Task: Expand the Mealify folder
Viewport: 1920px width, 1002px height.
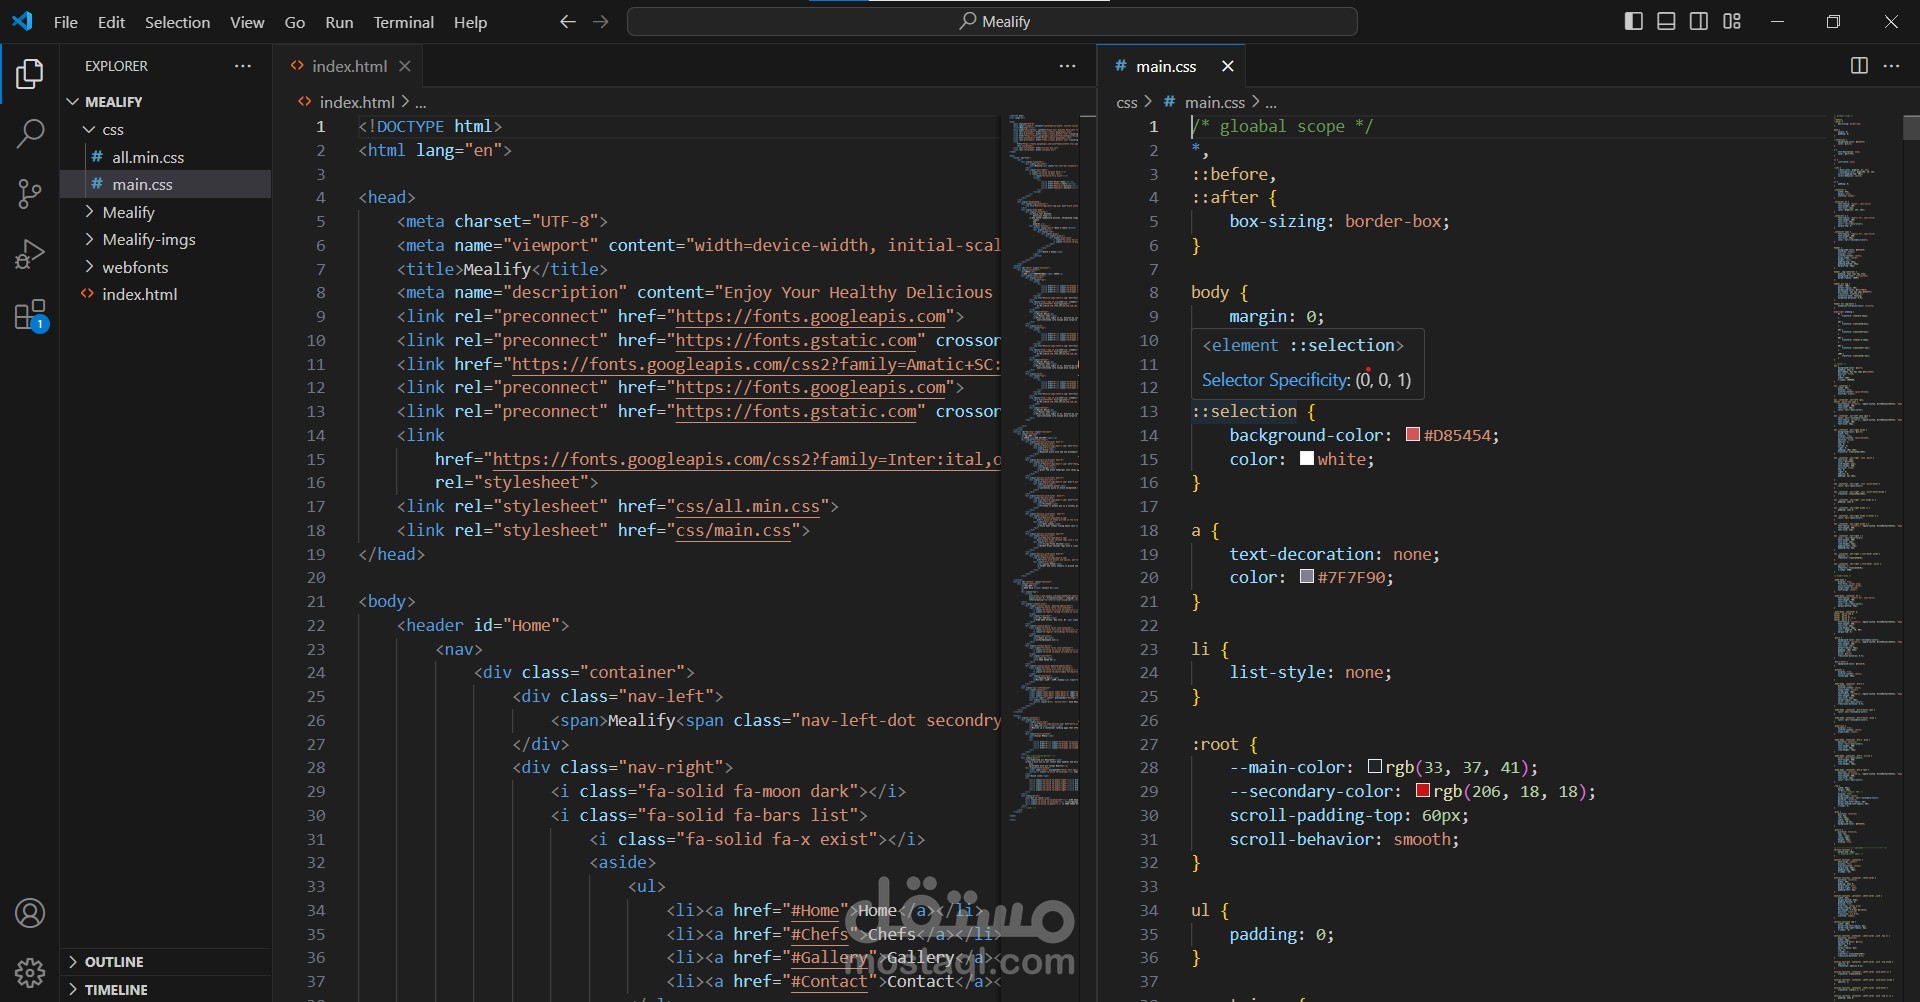Action: [166, 212]
